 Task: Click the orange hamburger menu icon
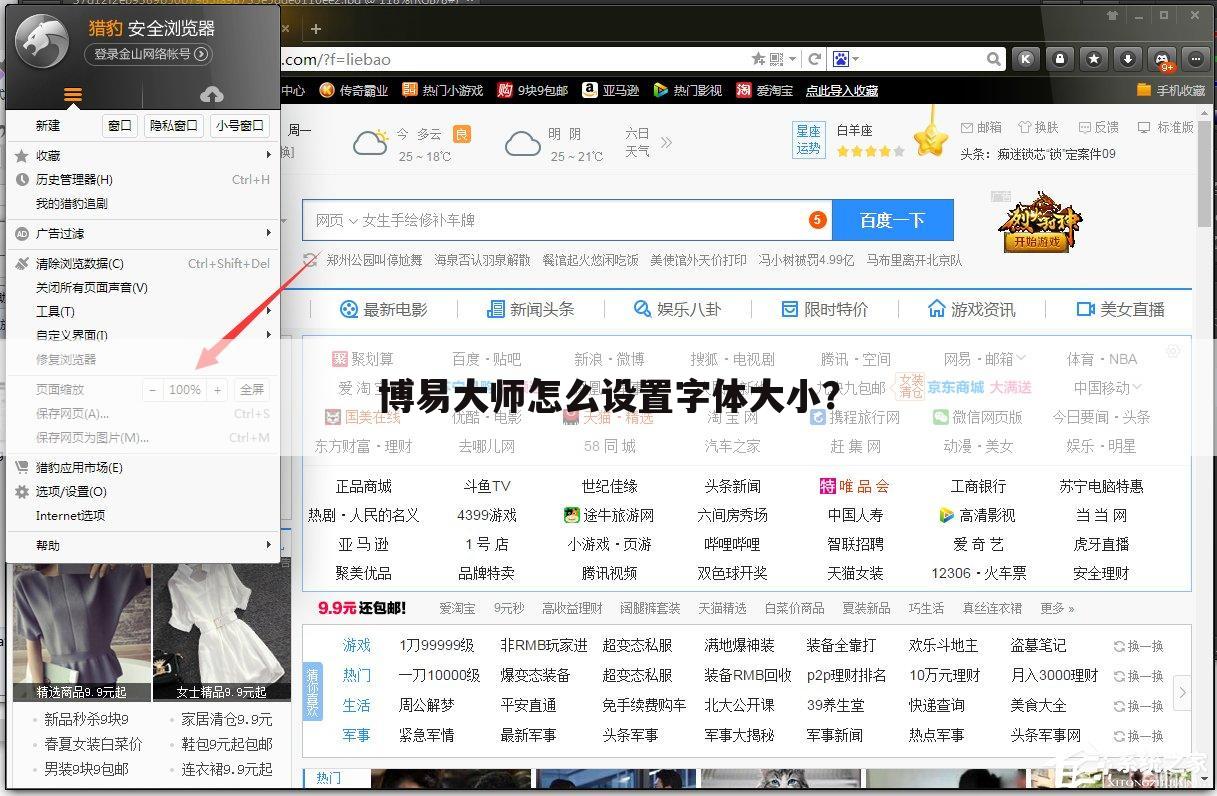point(73,95)
